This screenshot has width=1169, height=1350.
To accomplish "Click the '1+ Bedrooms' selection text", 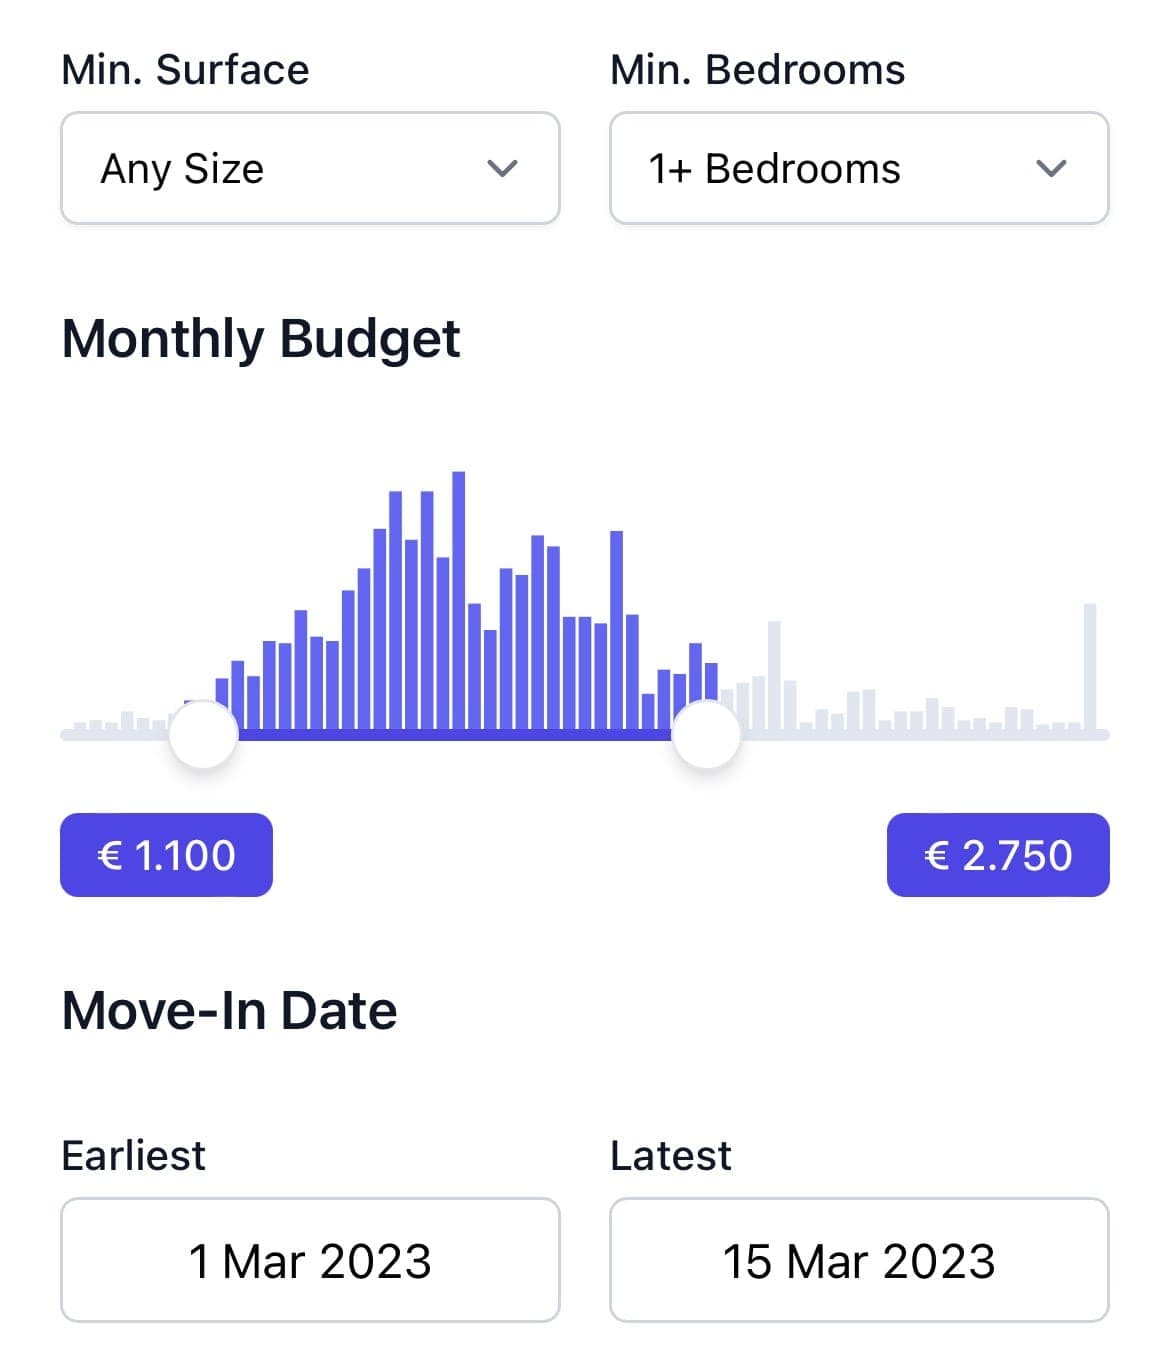I will [774, 169].
